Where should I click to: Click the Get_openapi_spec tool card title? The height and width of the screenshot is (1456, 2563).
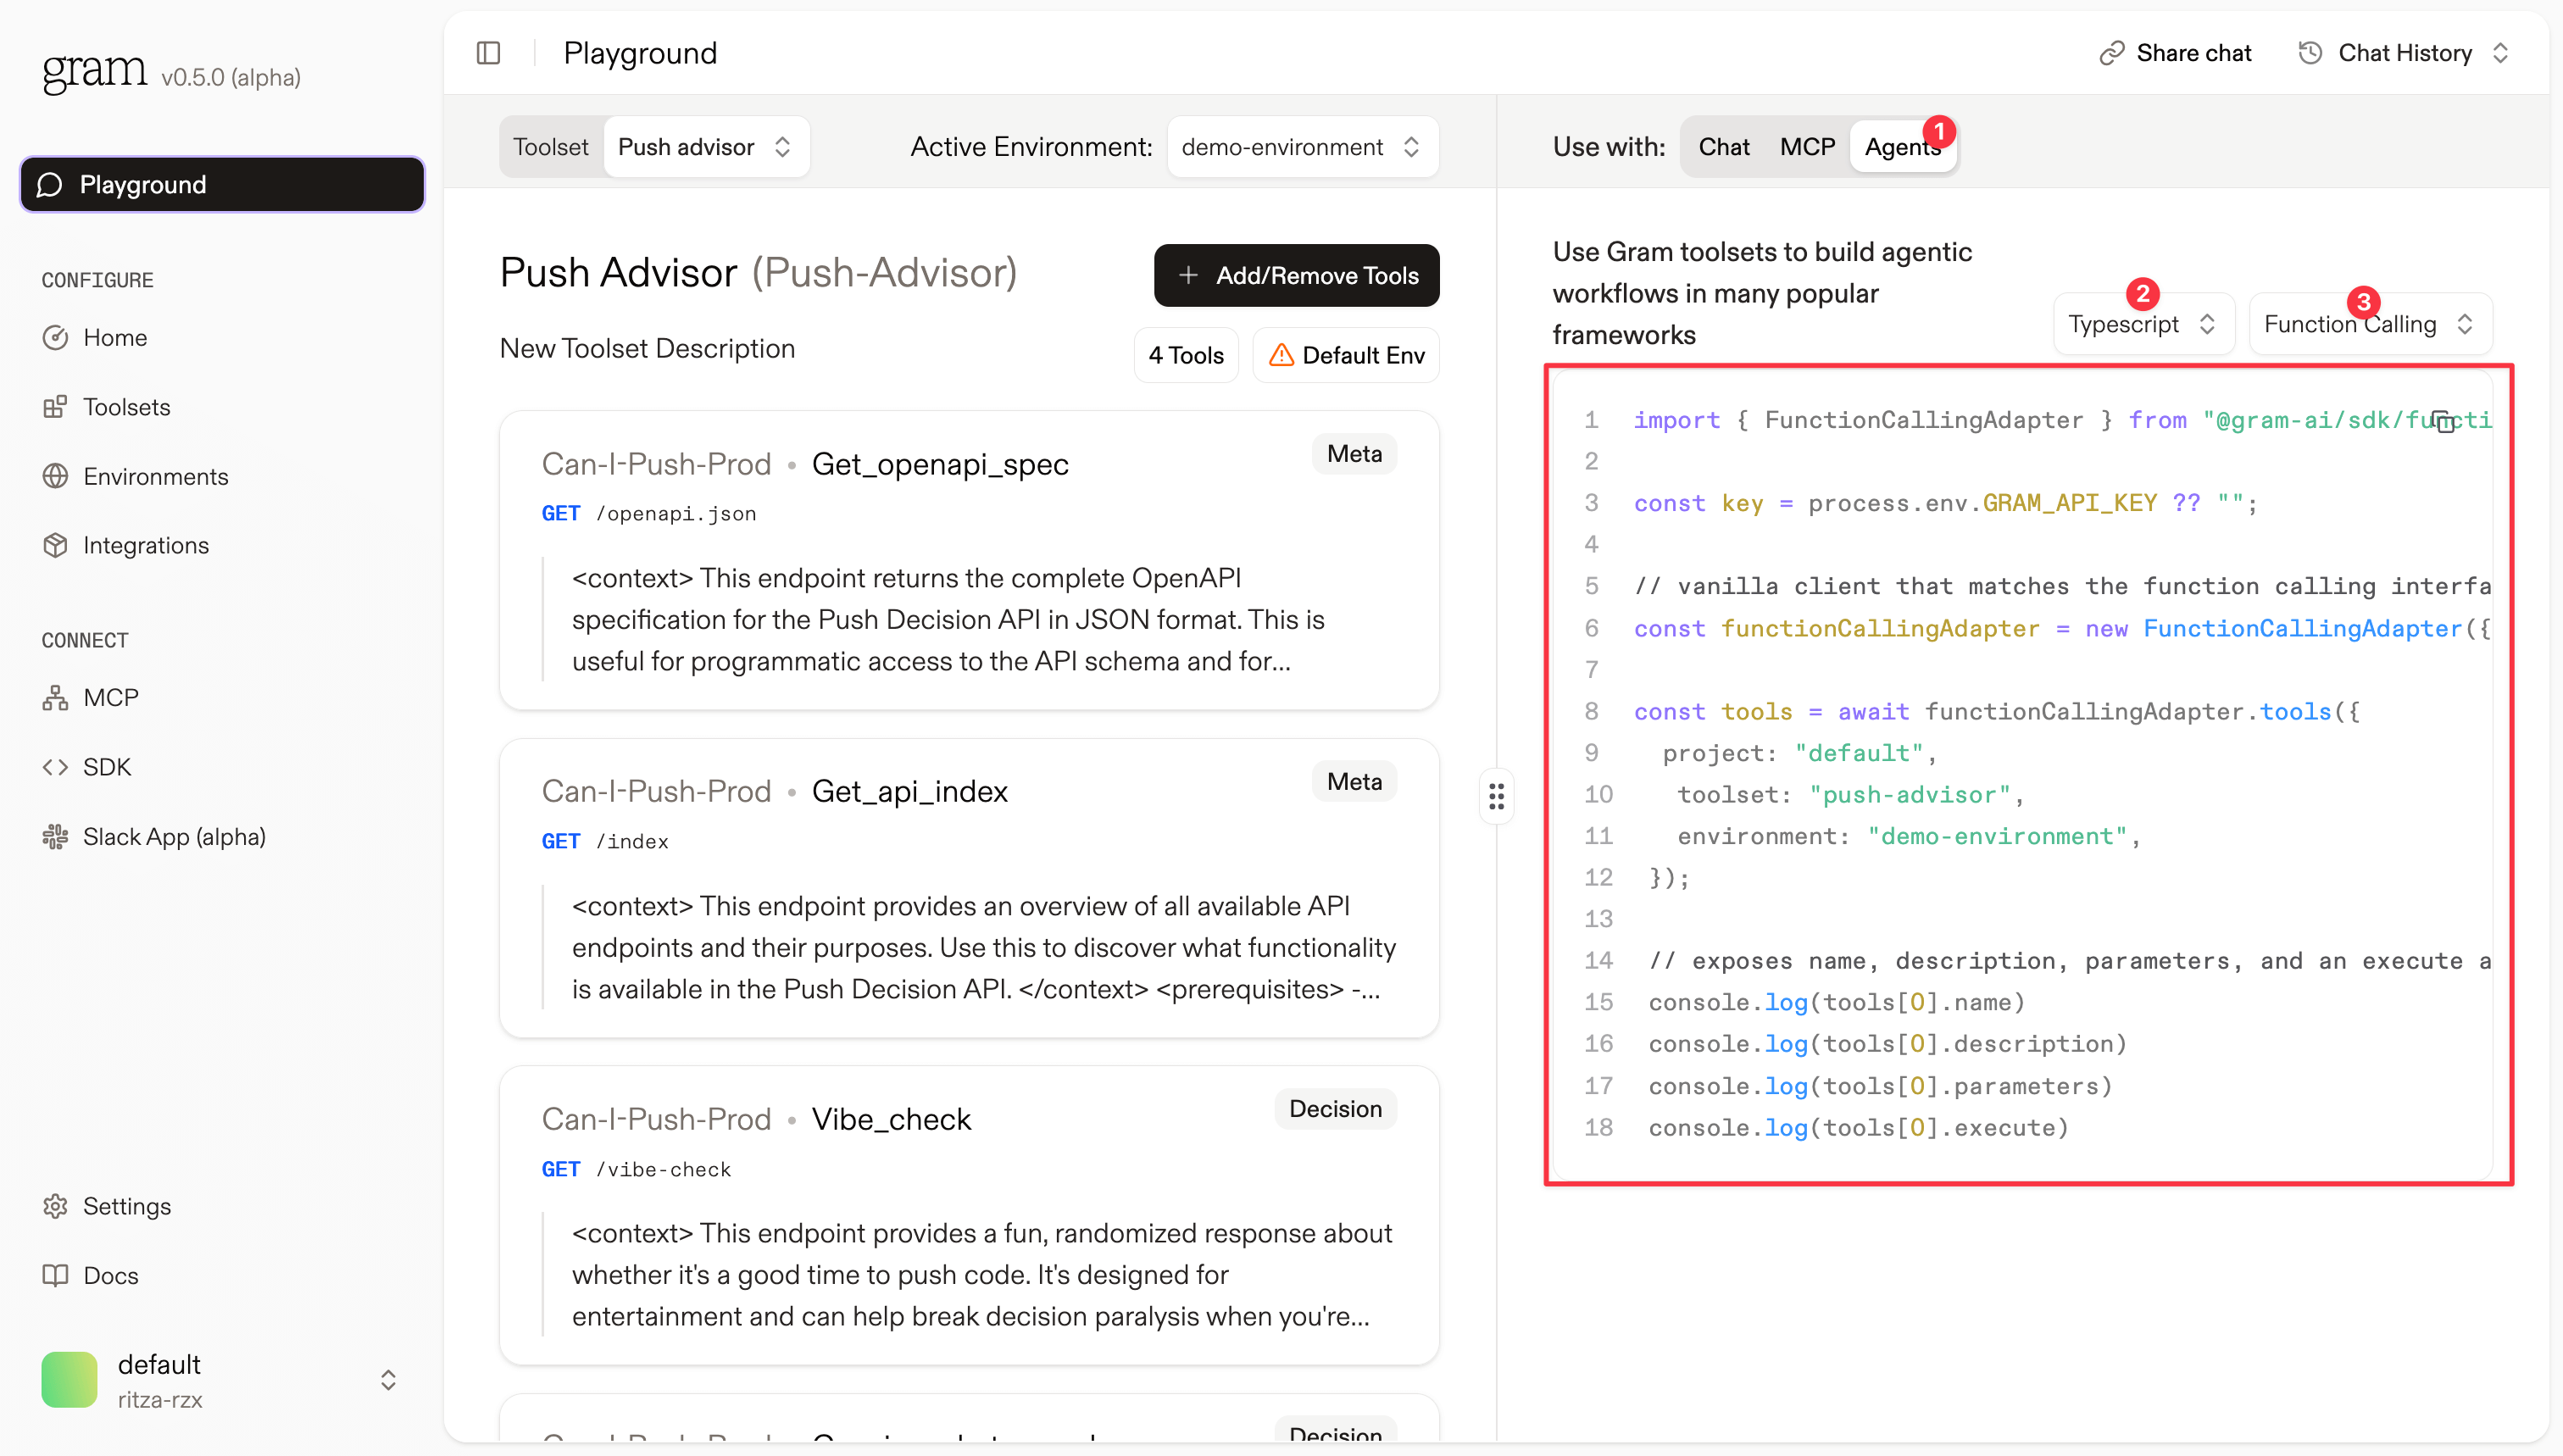(x=939, y=464)
